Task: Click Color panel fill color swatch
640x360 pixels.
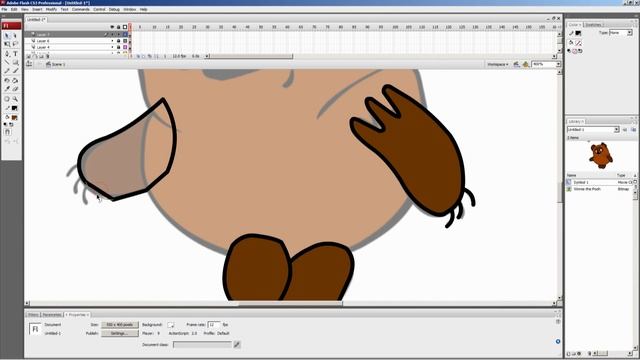Action: (x=578, y=42)
